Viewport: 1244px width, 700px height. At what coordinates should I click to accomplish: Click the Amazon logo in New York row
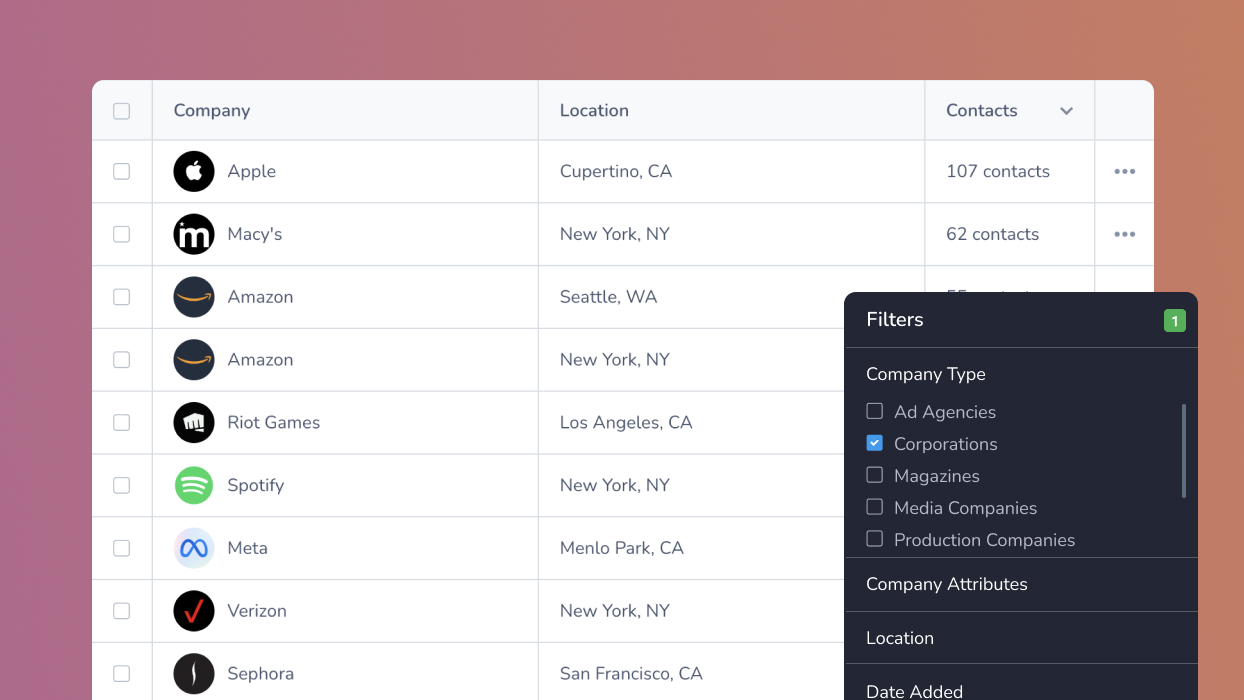click(x=194, y=360)
